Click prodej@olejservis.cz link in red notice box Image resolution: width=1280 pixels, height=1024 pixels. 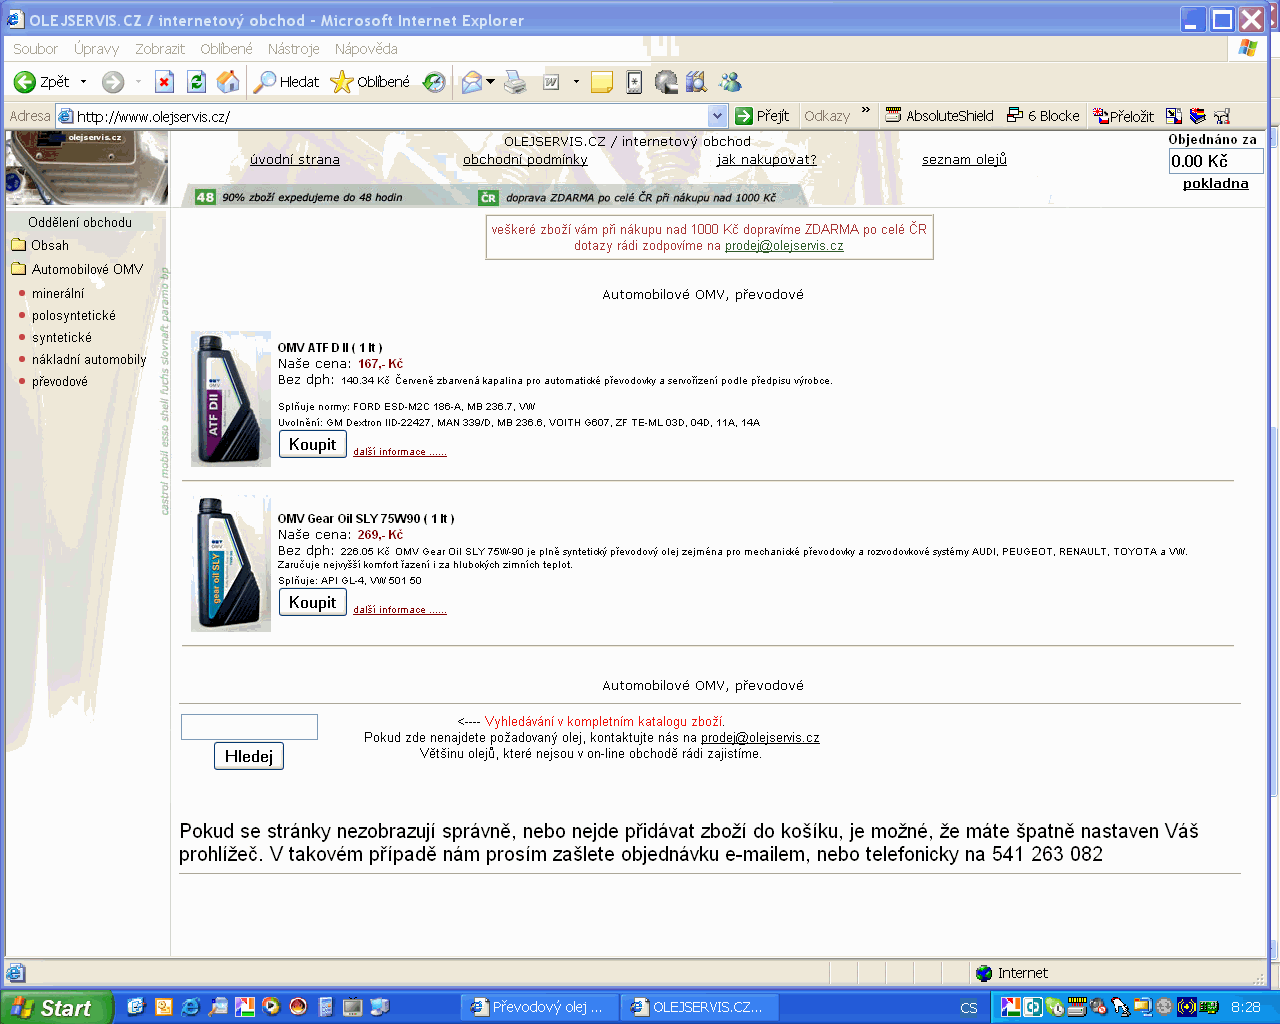point(784,245)
